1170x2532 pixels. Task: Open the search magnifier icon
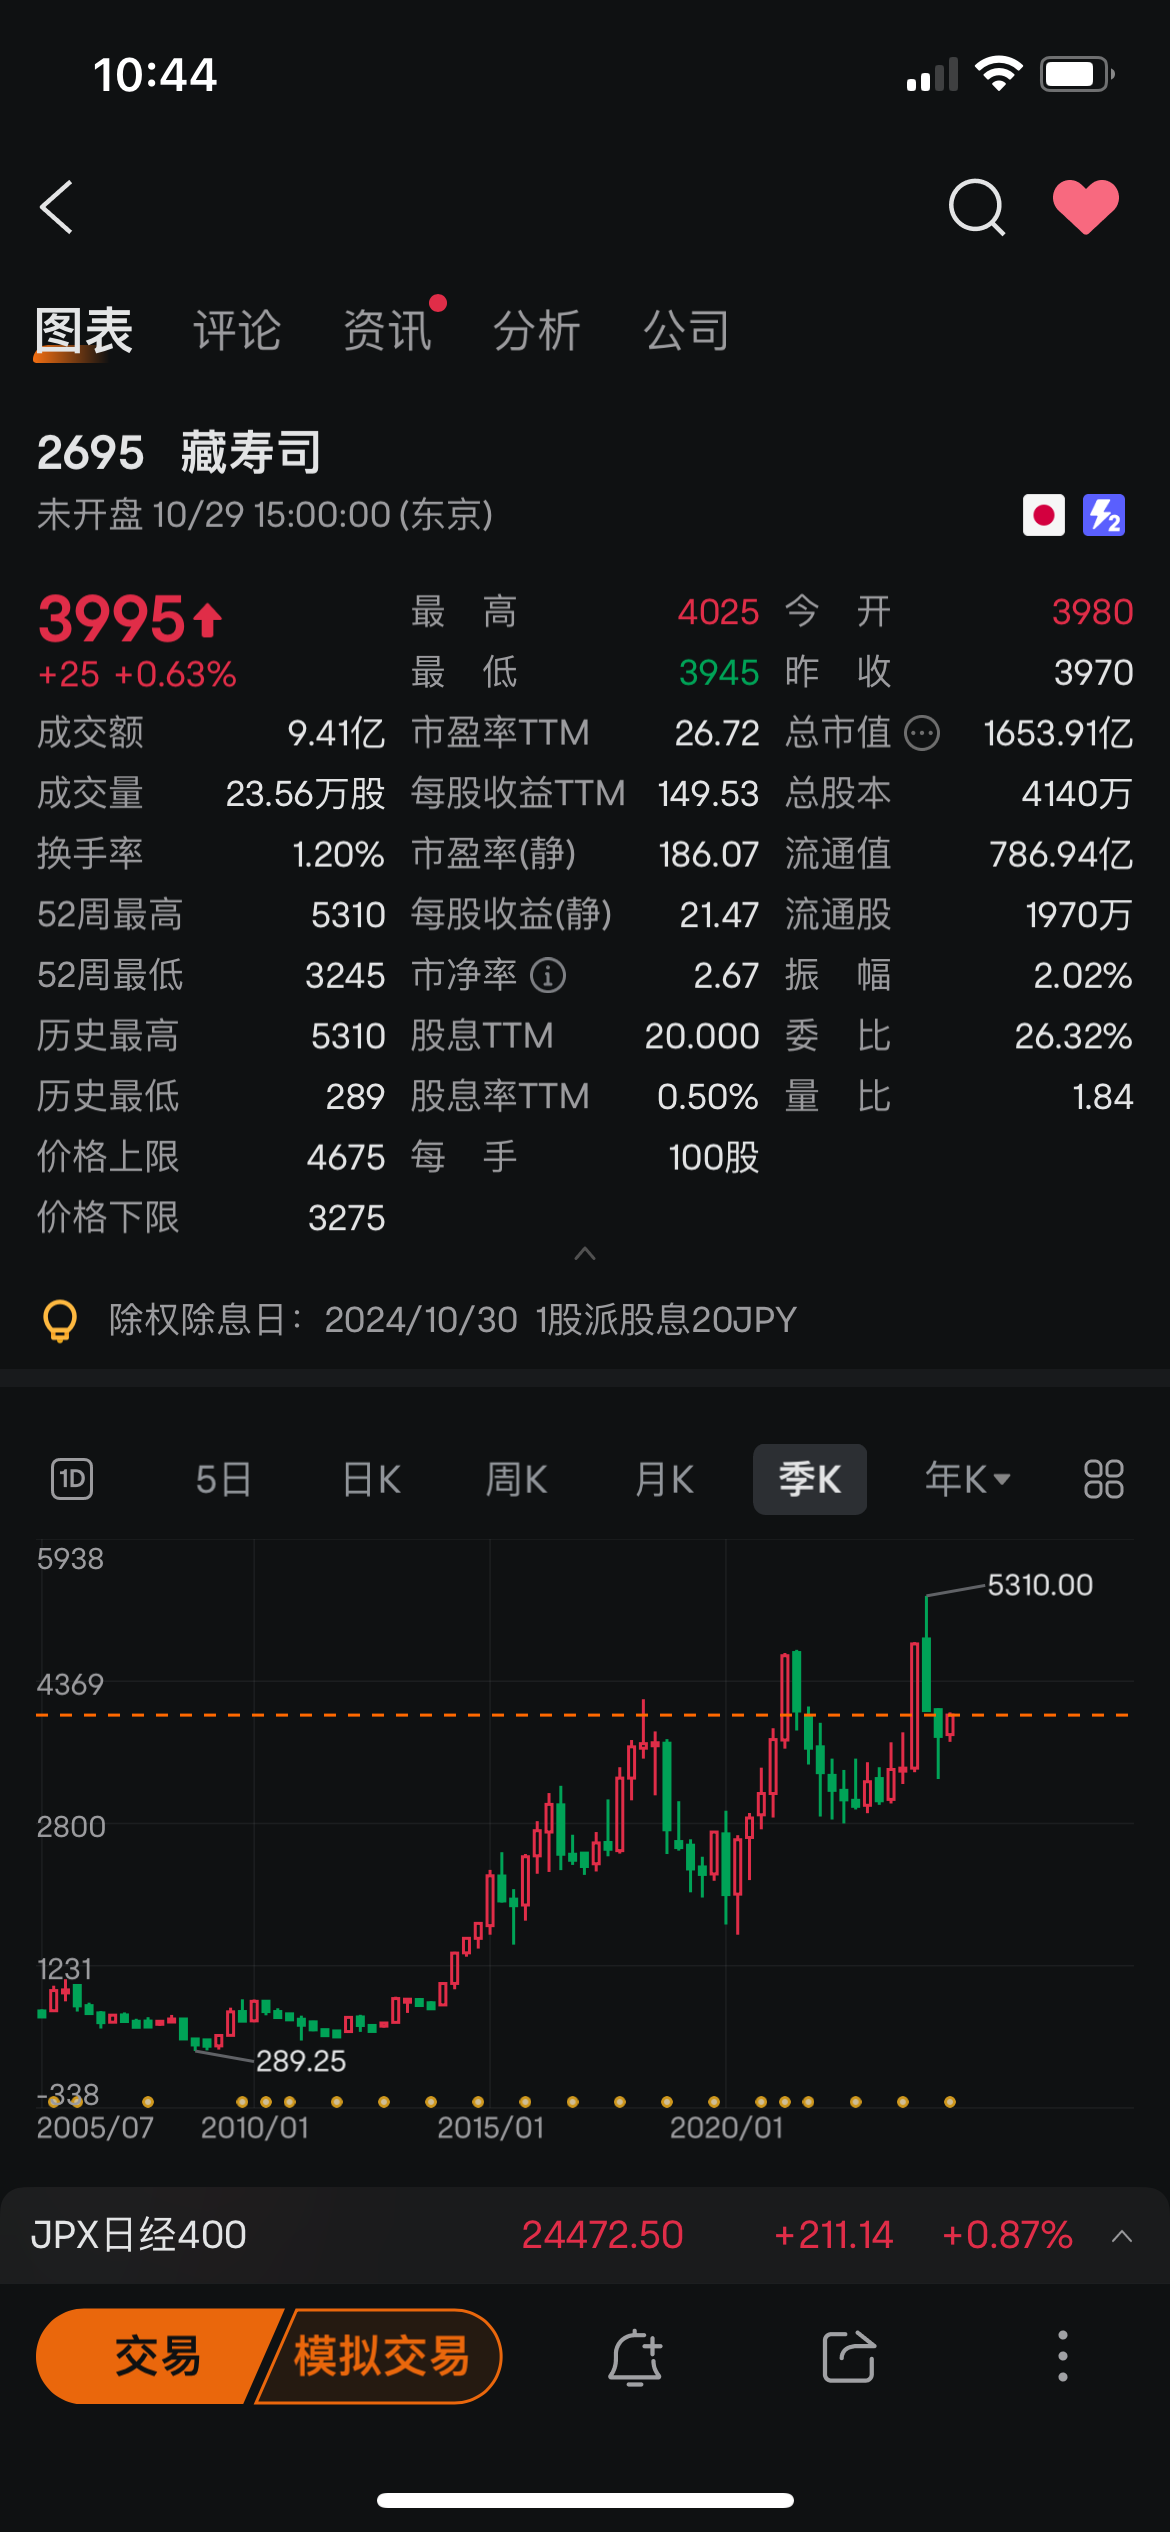(x=976, y=207)
